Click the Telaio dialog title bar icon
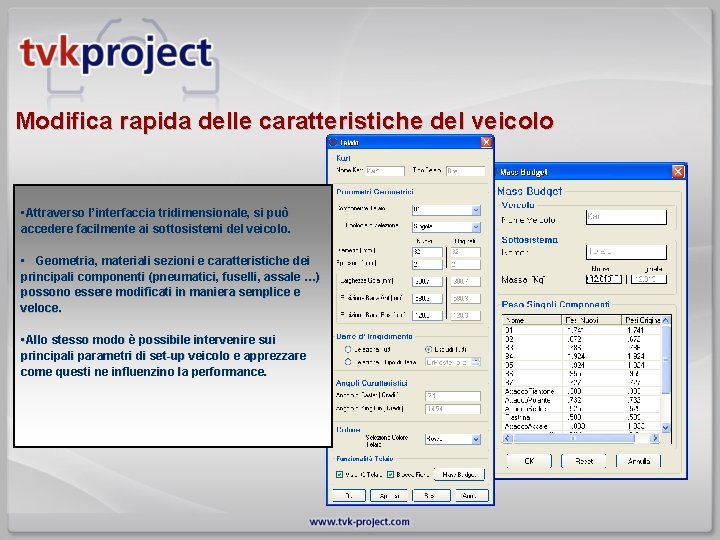720x540 pixels. pos(333,142)
